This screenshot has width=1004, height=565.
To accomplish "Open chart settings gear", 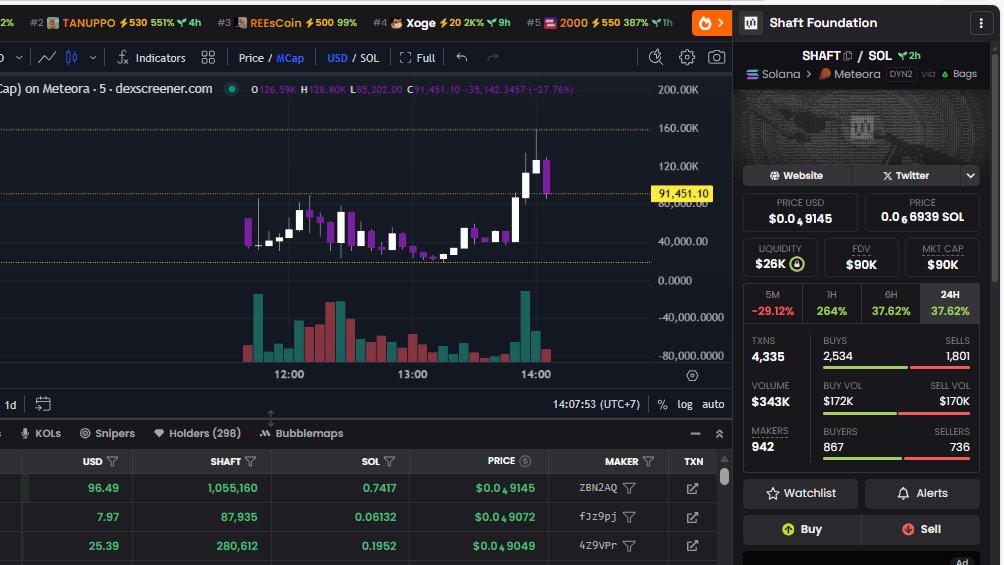I will coord(686,58).
